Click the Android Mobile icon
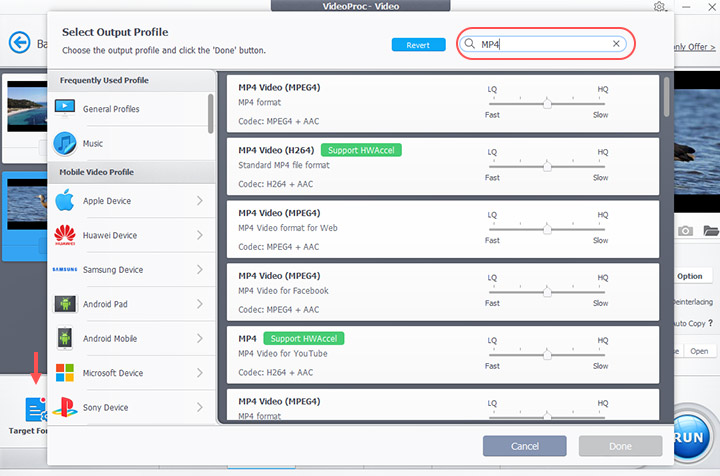The image size is (720, 476). [65, 338]
